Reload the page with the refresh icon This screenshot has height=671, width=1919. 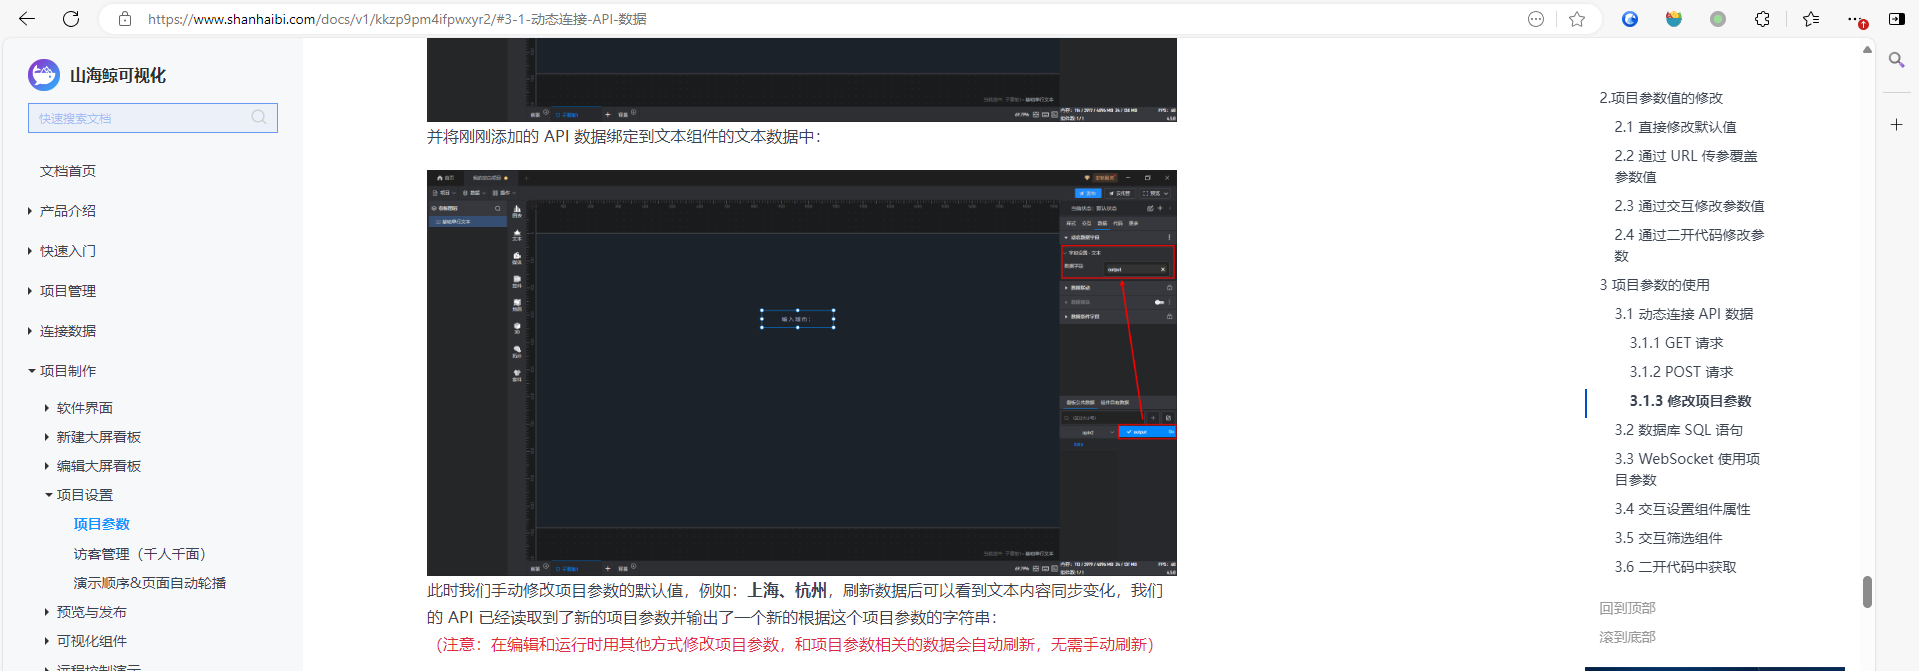pos(71,19)
